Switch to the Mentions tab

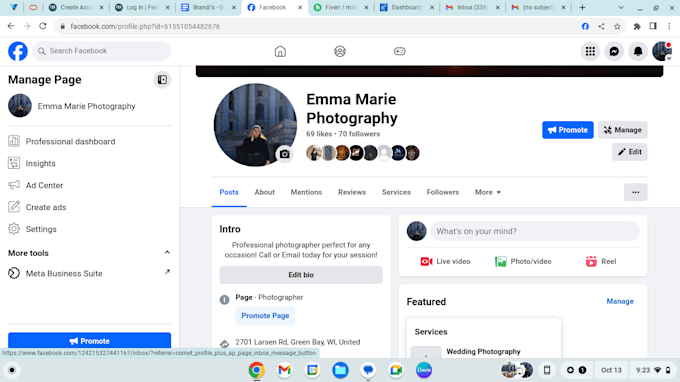click(x=306, y=192)
